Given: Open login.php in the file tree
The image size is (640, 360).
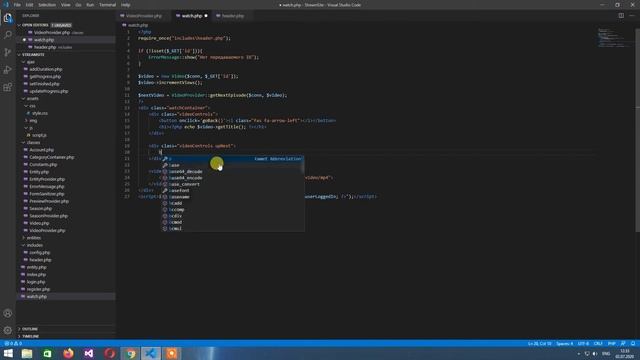Looking at the screenshot, I should tap(36, 282).
